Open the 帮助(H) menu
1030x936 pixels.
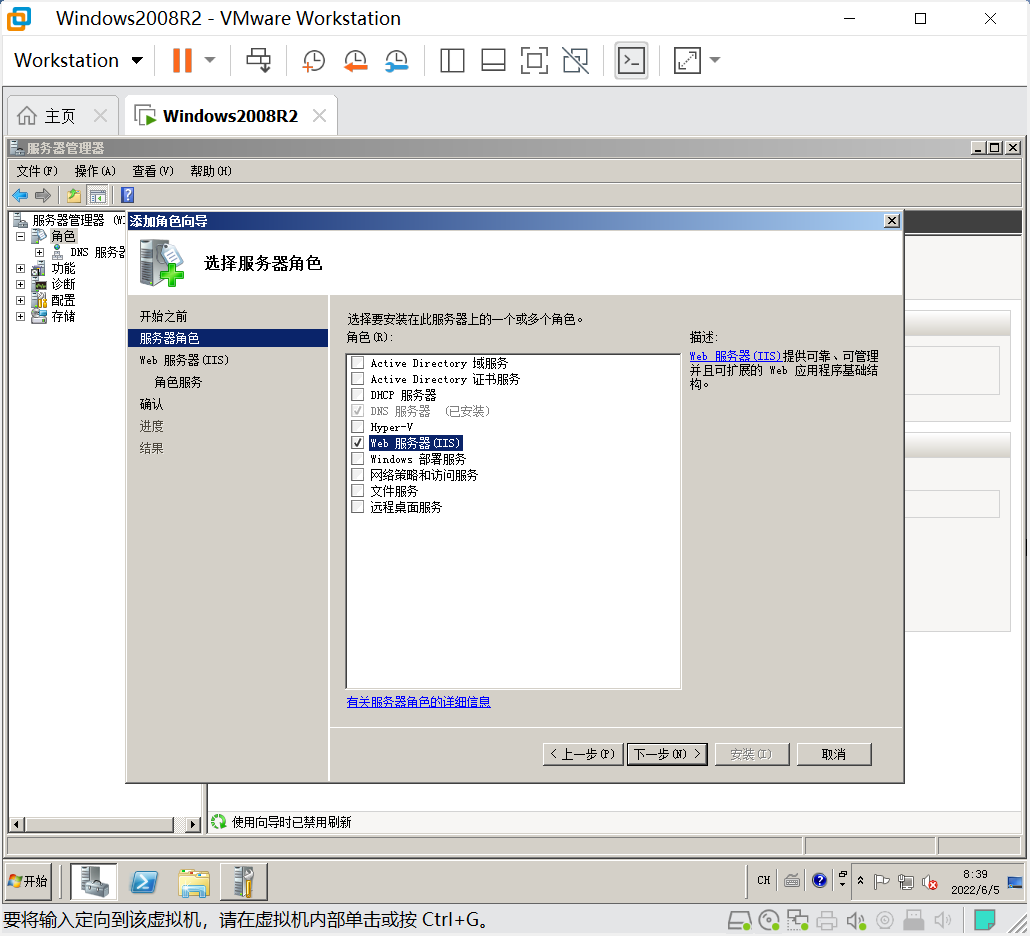click(211, 171)
